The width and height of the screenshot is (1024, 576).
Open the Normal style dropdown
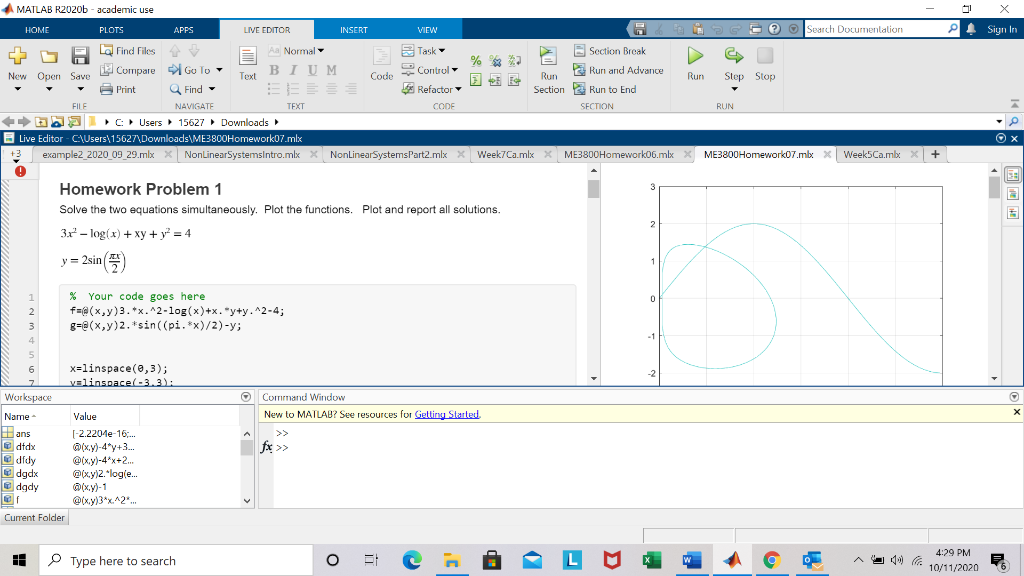tap(304, 50)
